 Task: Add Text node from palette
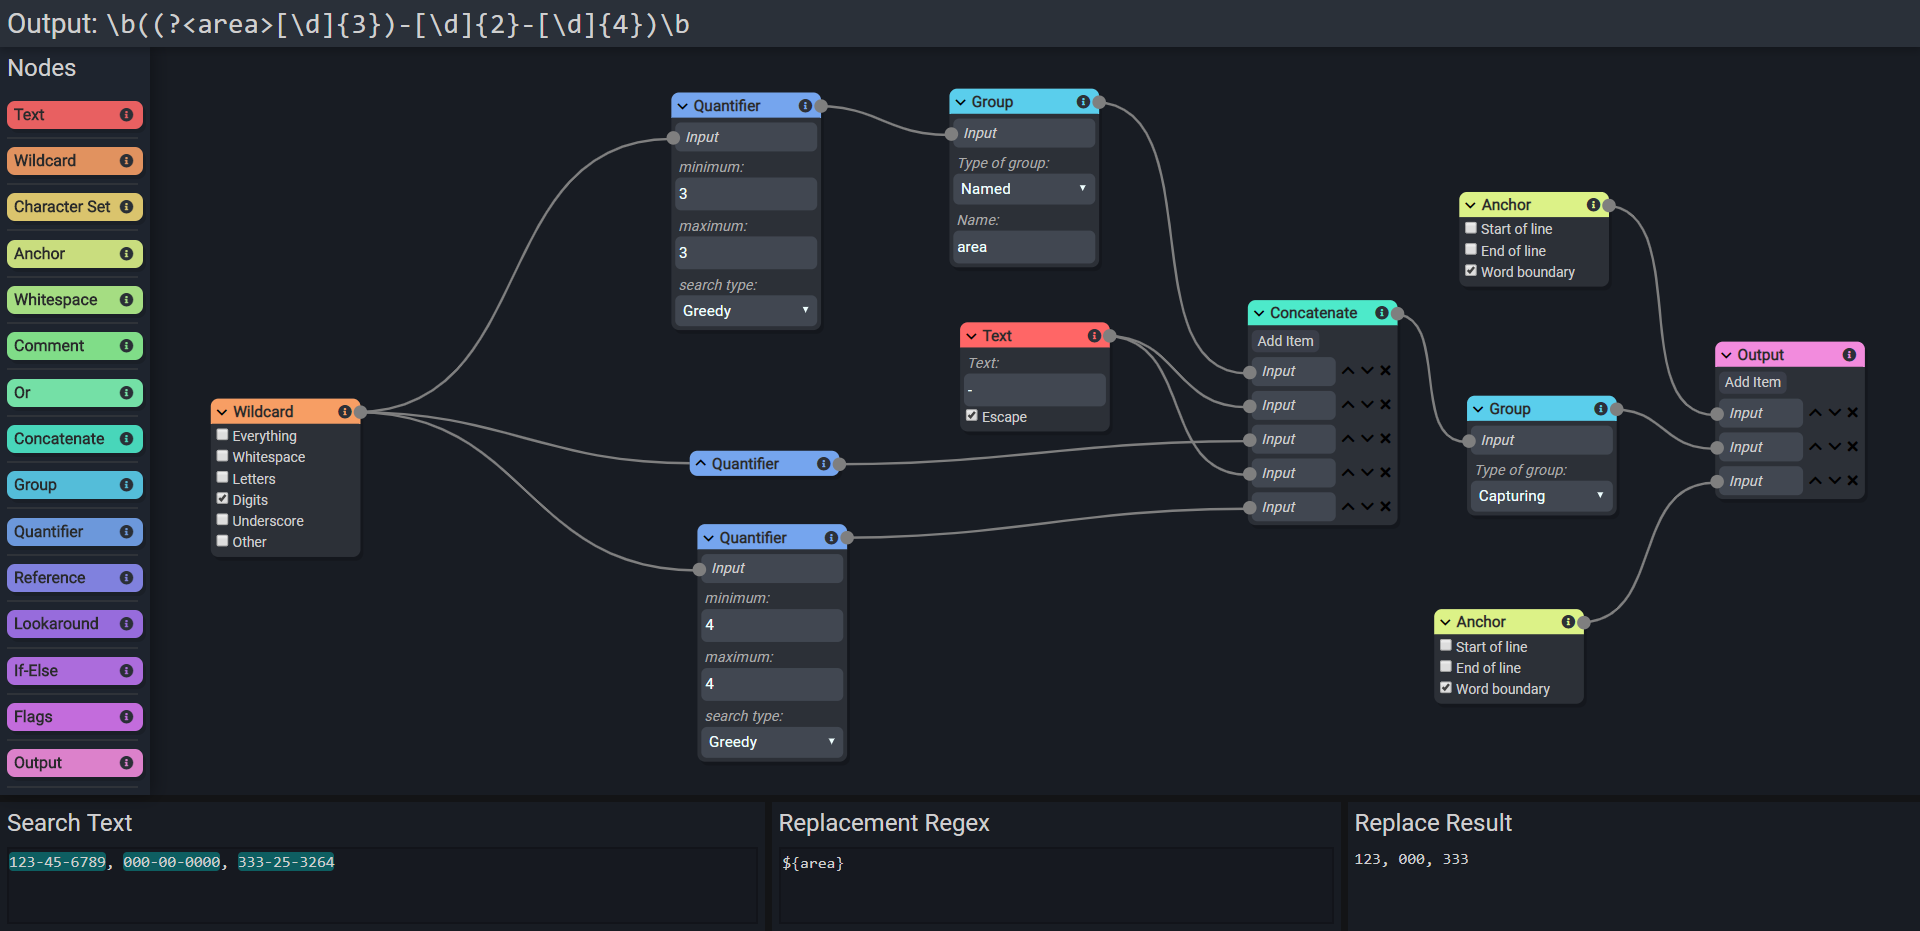coord(75,115)
